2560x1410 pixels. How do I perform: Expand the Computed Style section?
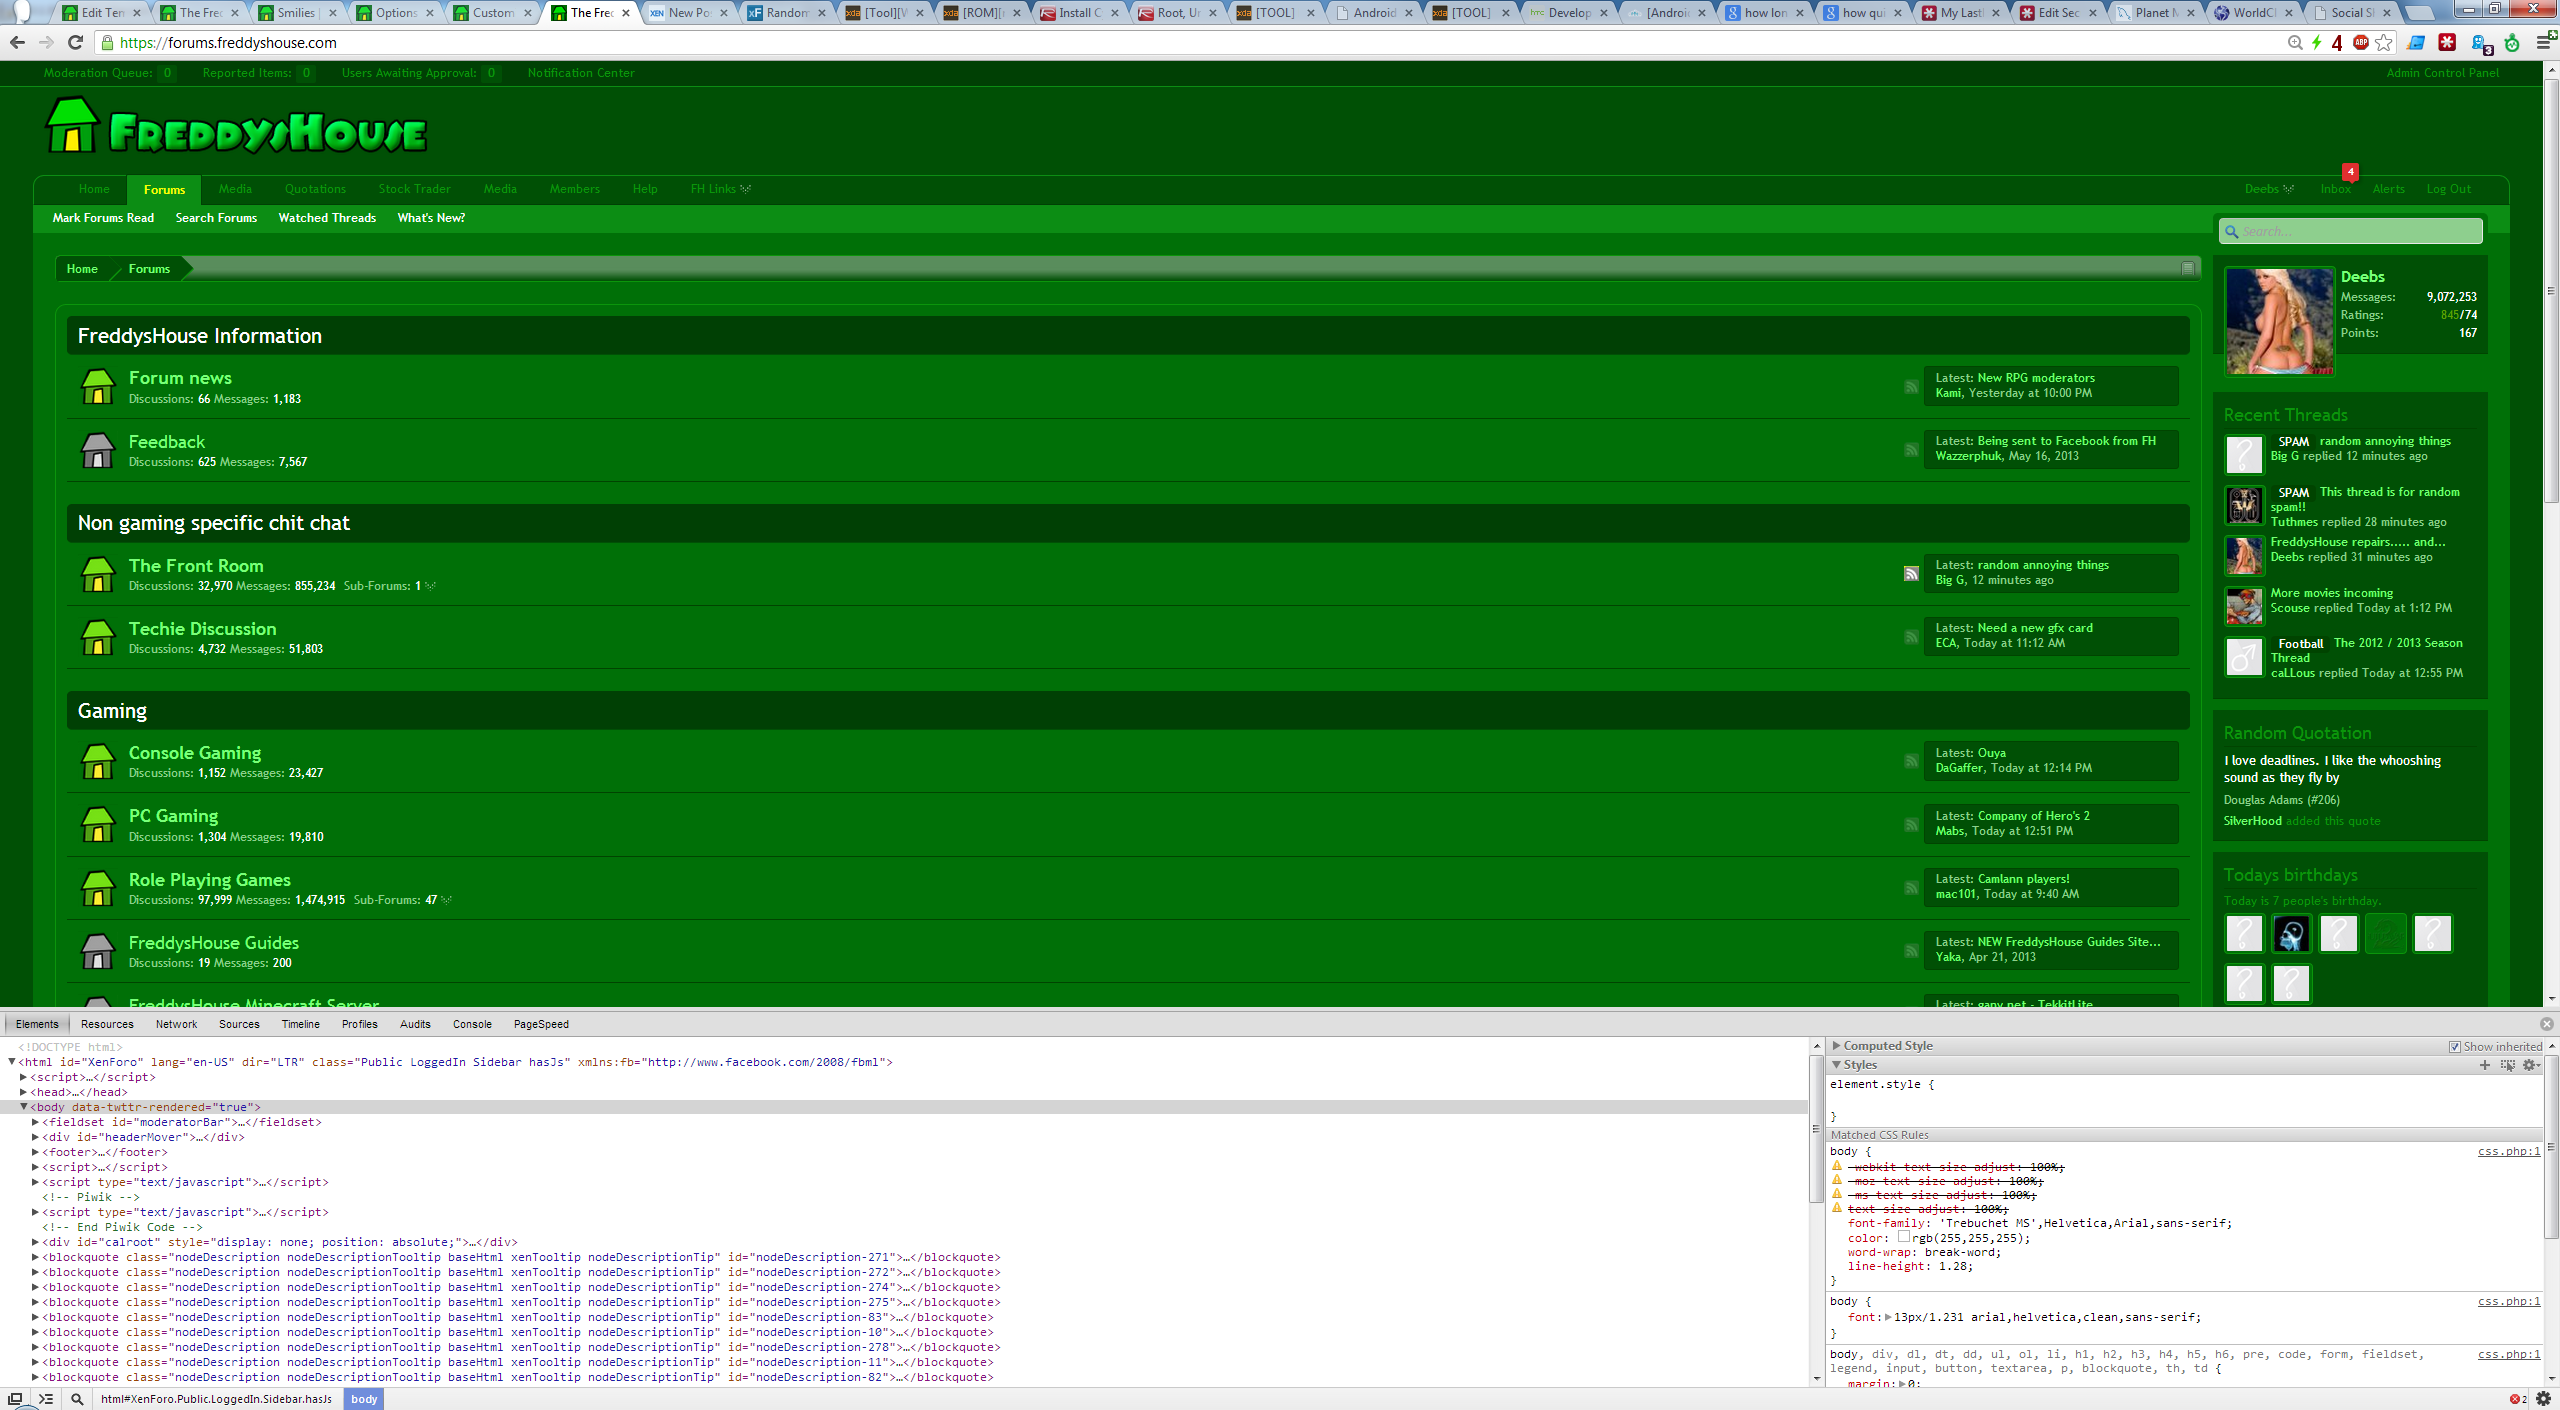click(x=1836, y=1046)
